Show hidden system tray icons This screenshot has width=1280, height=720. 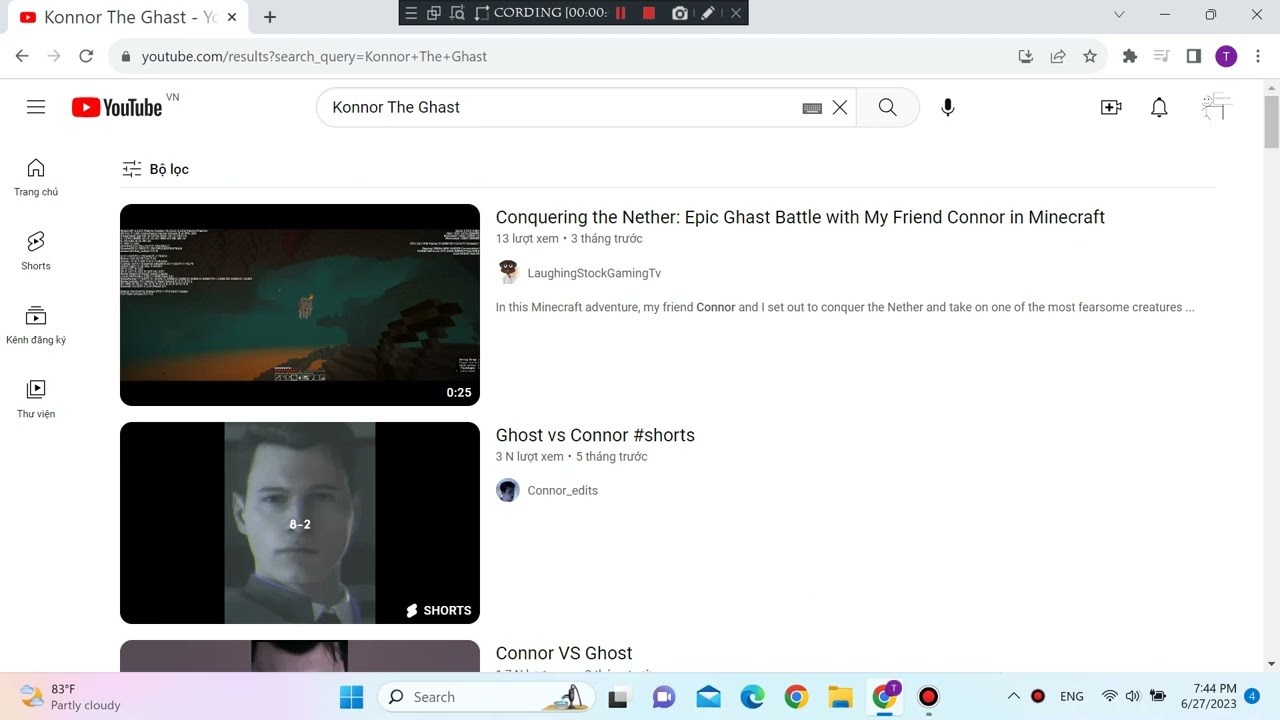coord(1013,696)
